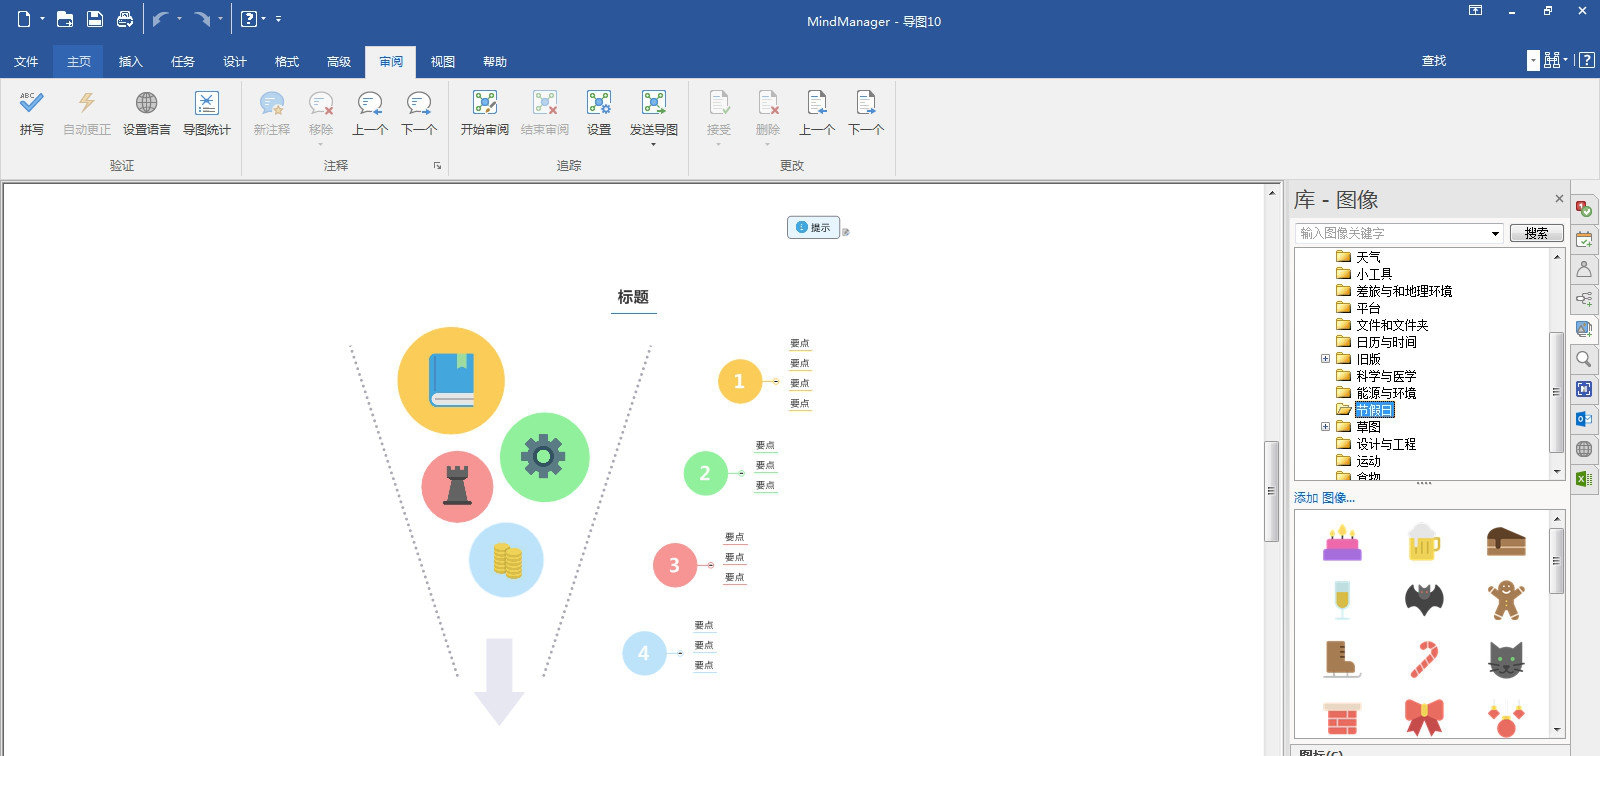
Task: Click the 添加 图像 link
Action: pyautogui.click(x=1324, y=498)
